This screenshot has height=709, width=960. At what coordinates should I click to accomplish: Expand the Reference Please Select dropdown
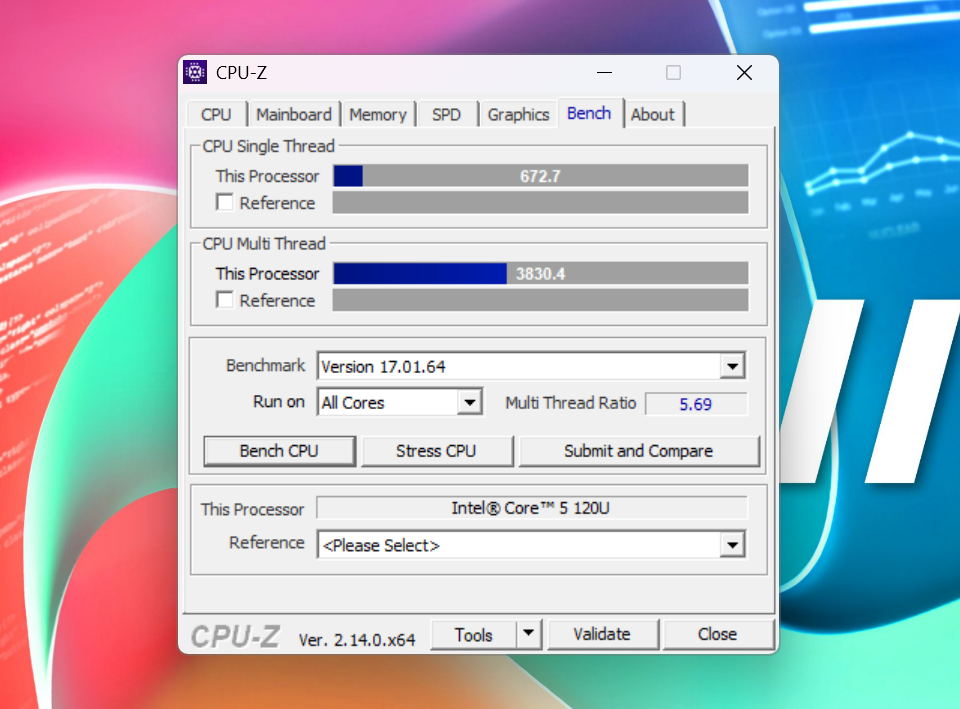point(732,545)
